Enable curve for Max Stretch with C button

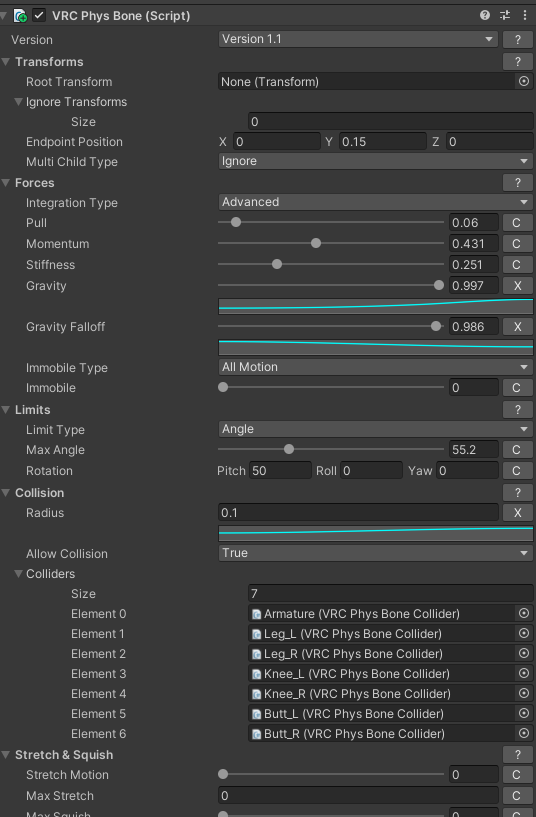(x=517, y=796)
